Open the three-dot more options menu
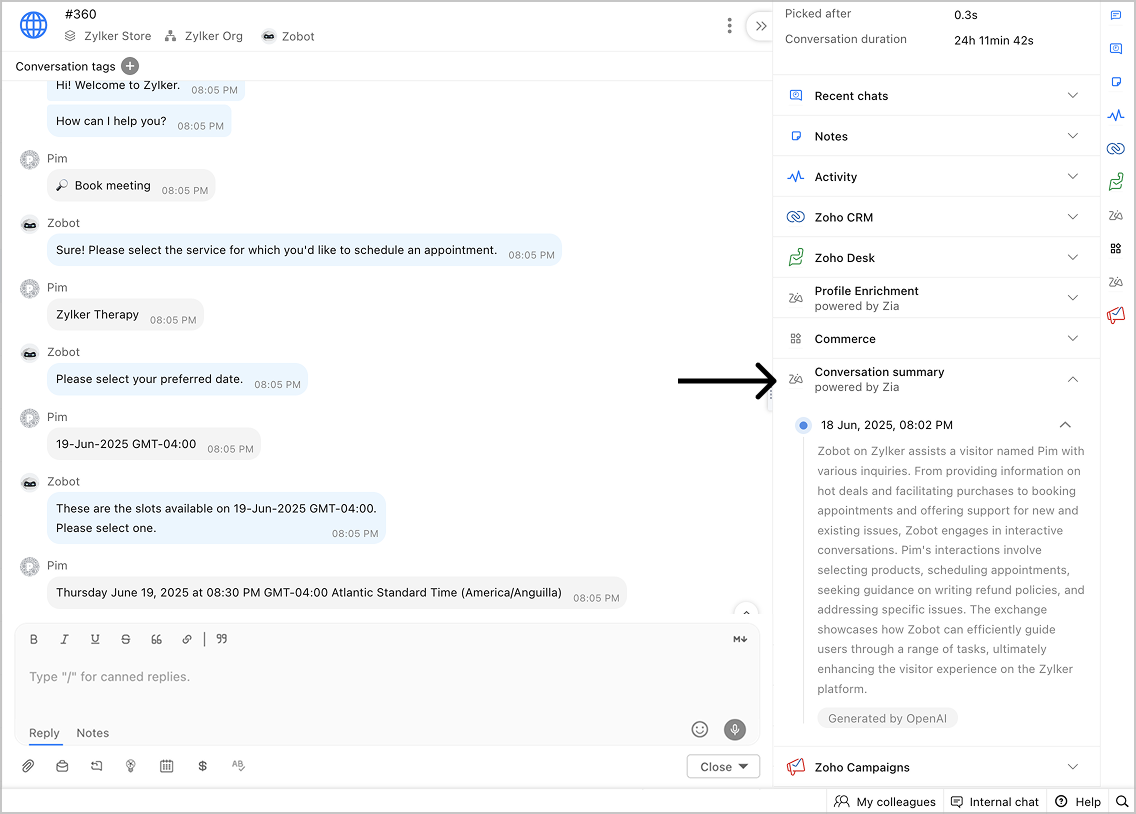 click(x=729, y=26)
